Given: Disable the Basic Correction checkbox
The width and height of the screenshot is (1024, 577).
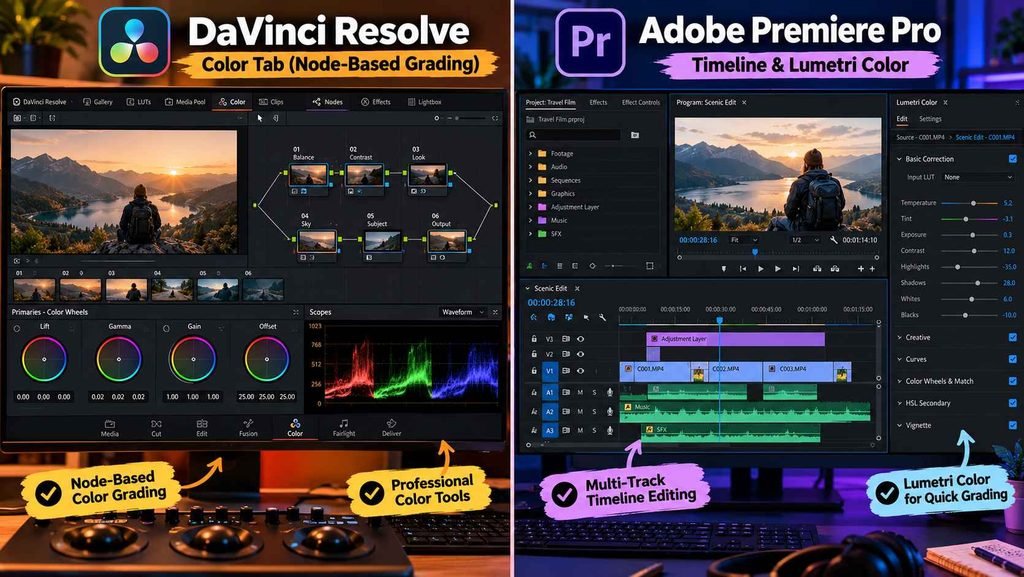Looking at the screenshot, I should coord(1012,159).
